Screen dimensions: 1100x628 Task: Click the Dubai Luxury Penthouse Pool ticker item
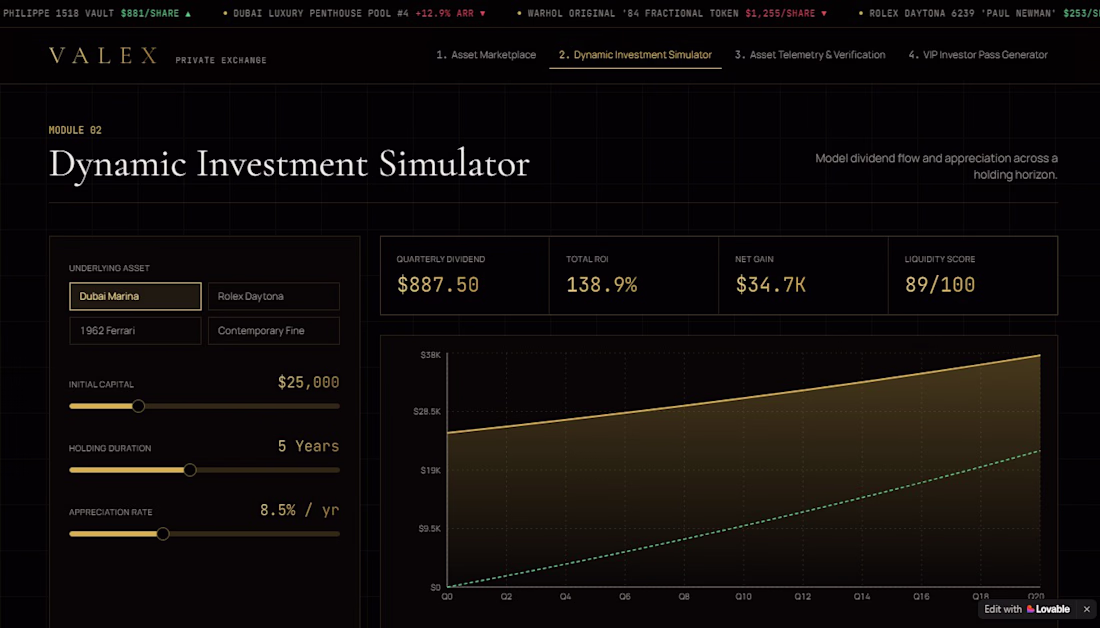pos(354,13)
